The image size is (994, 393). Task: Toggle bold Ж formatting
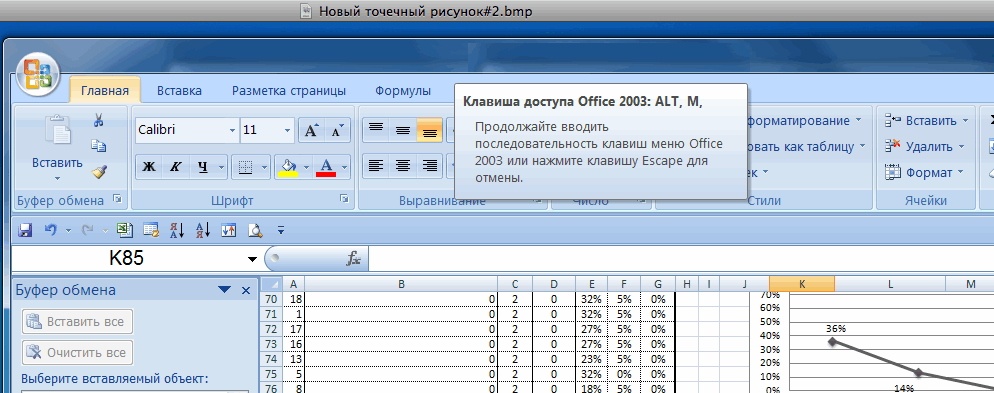point(149,167)
